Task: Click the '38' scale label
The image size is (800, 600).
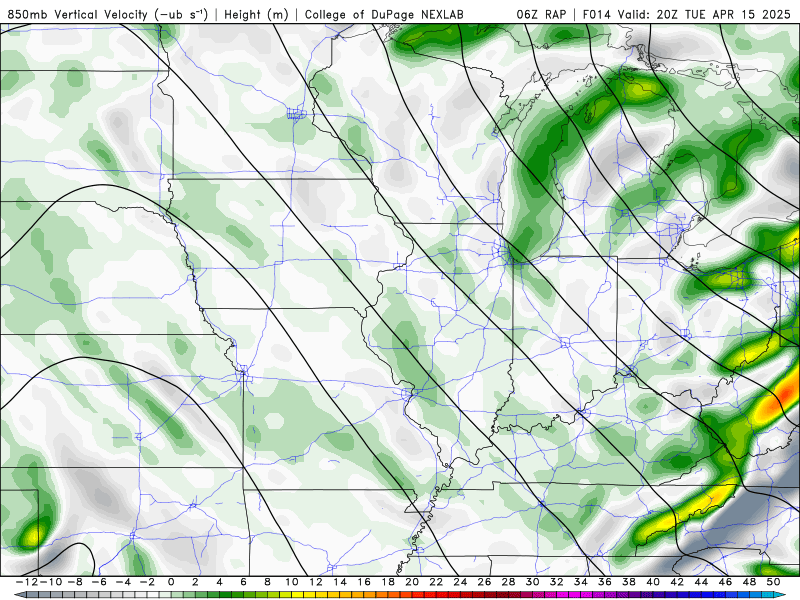Action: coord(629,582)
